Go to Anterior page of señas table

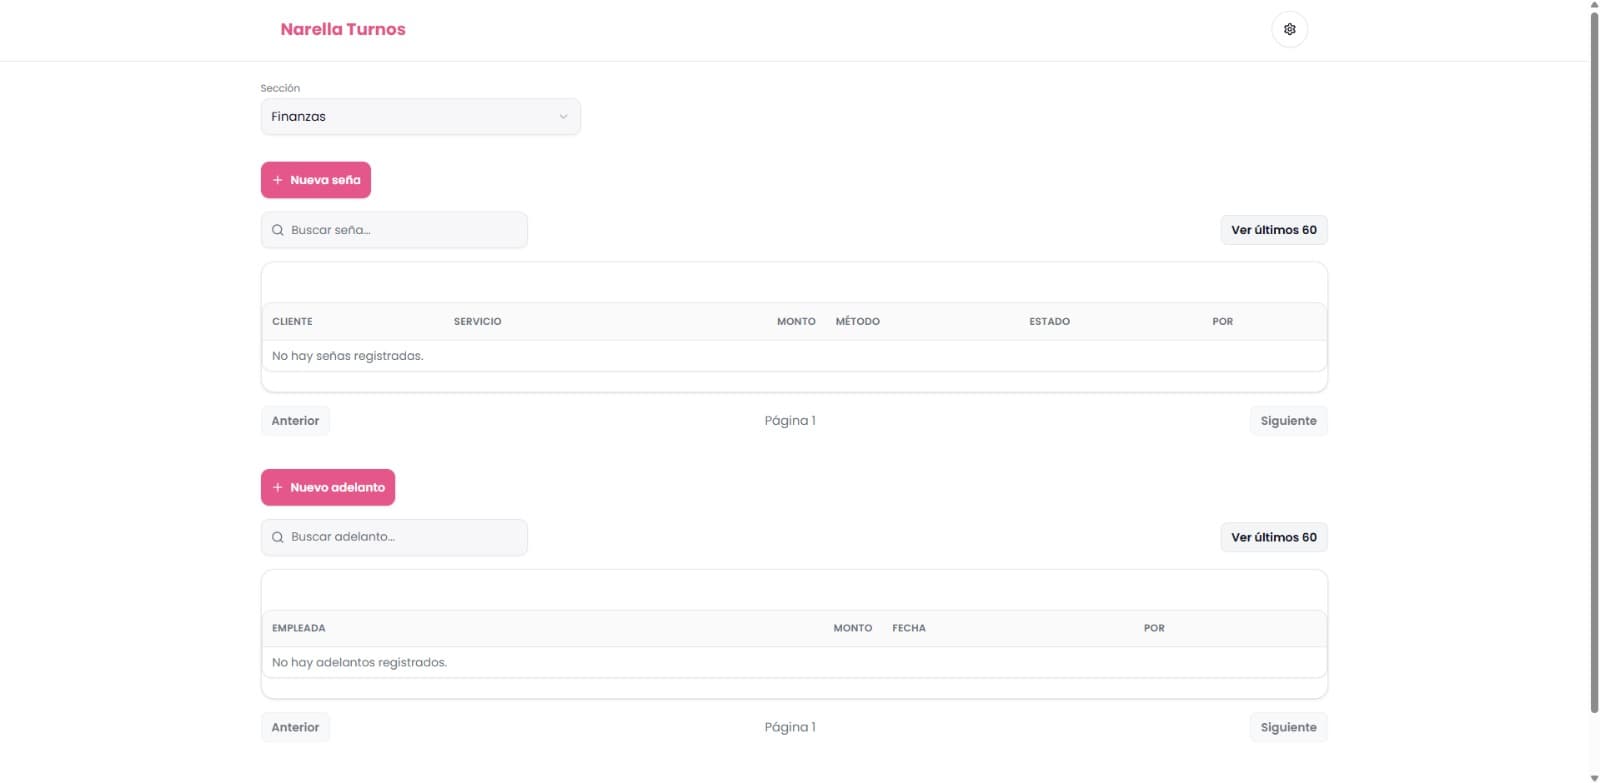pyautogui.click(x=295, y=421)
